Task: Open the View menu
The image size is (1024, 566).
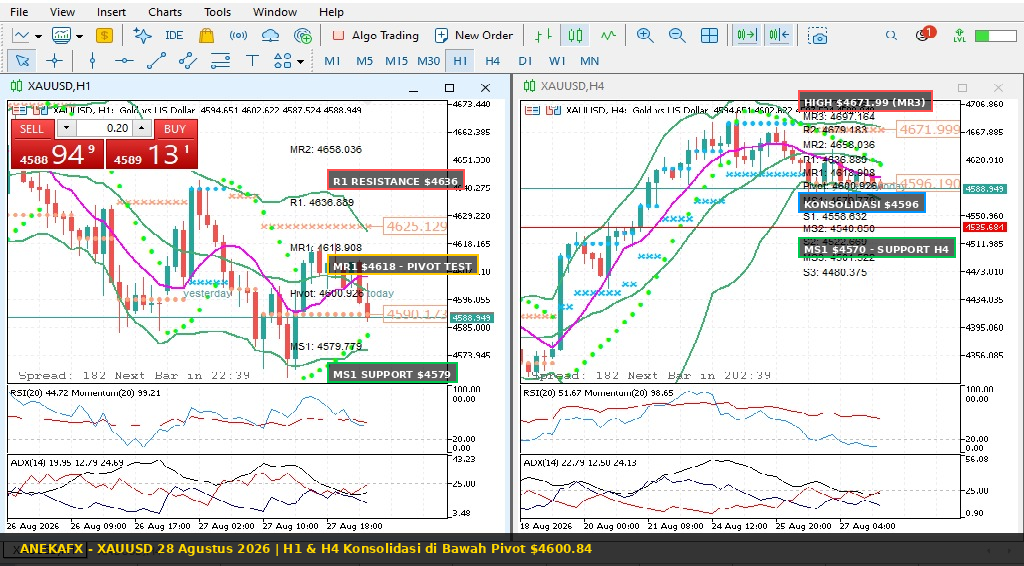Action: click(x=62, y=12)
